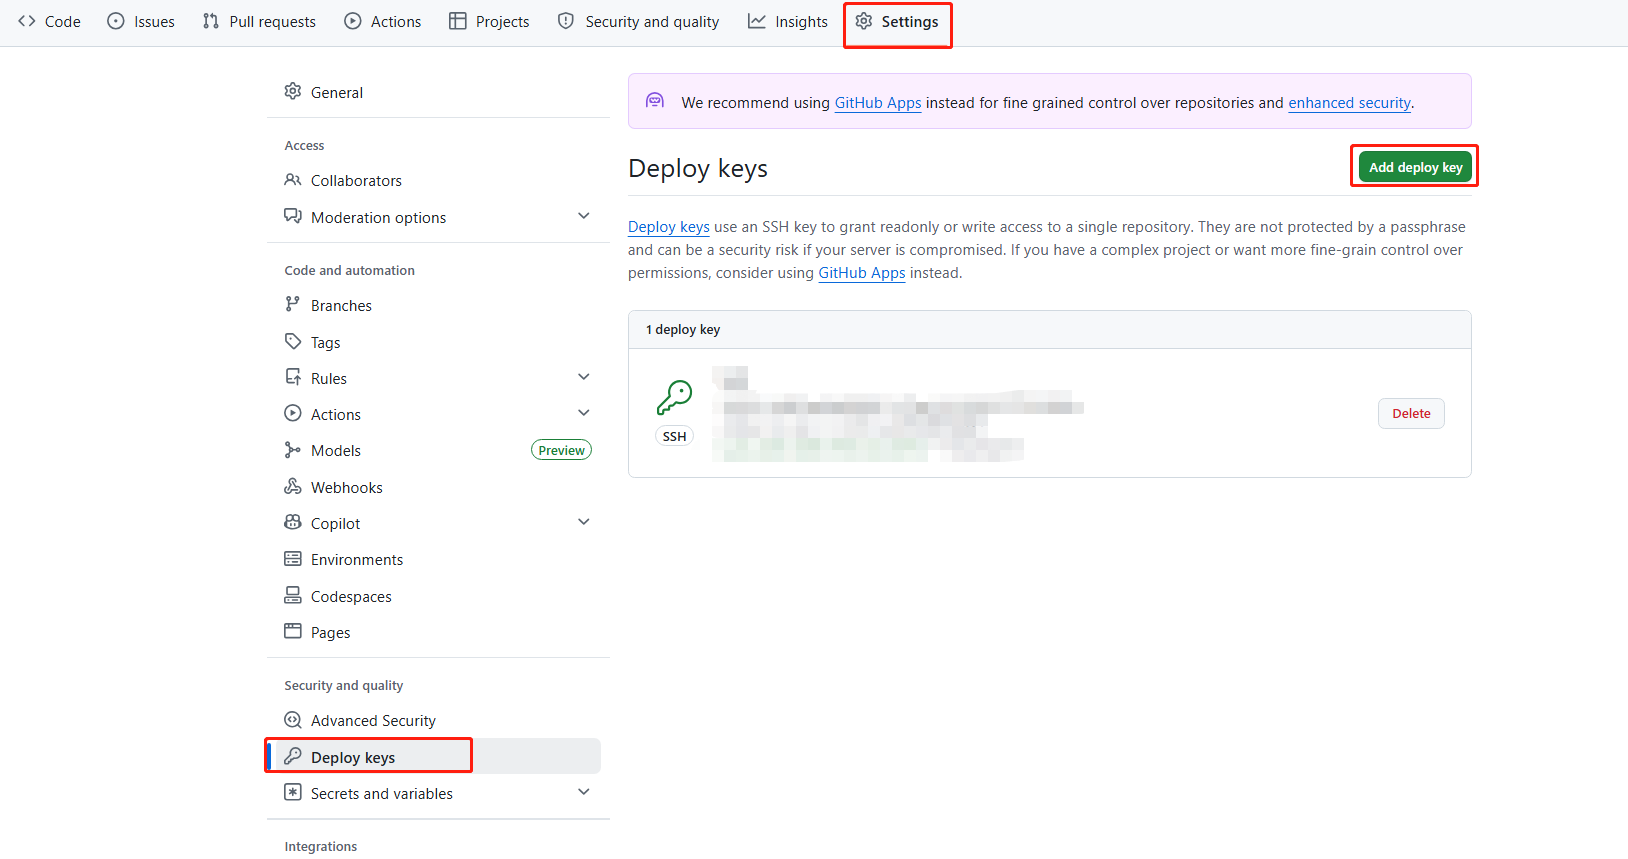The width and height of the screenshot is (1628, 859).
Task: Open the Security and quality tab
Action: [638, 22]
